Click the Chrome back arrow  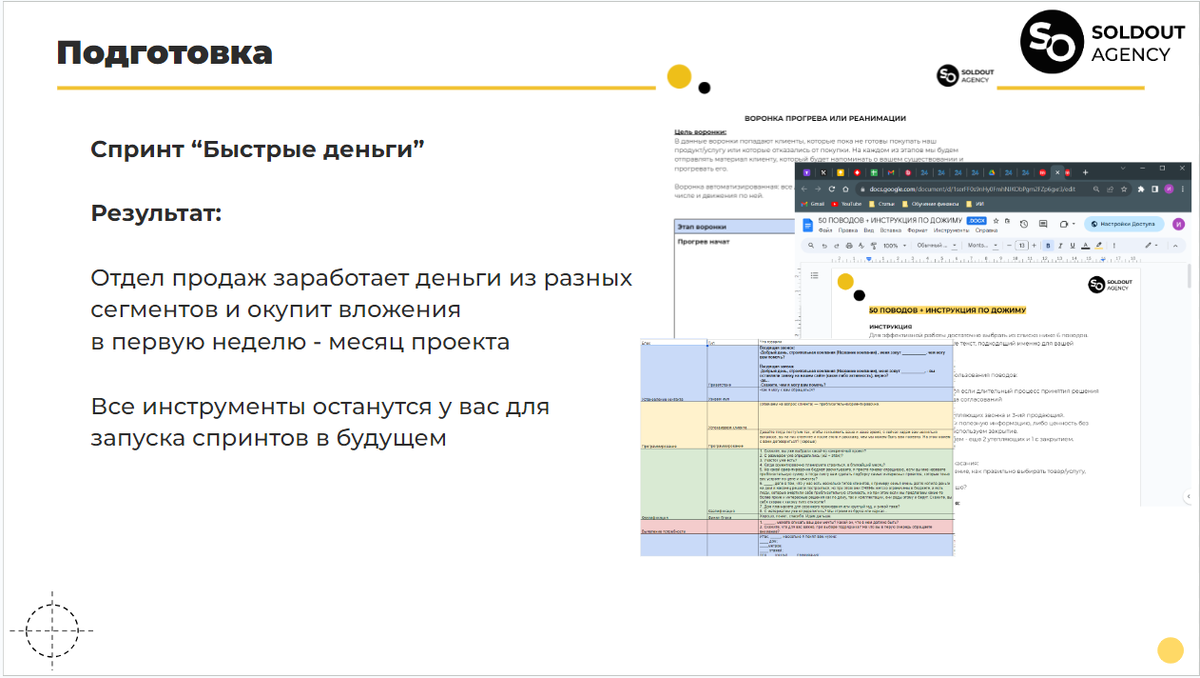point(804,189)
